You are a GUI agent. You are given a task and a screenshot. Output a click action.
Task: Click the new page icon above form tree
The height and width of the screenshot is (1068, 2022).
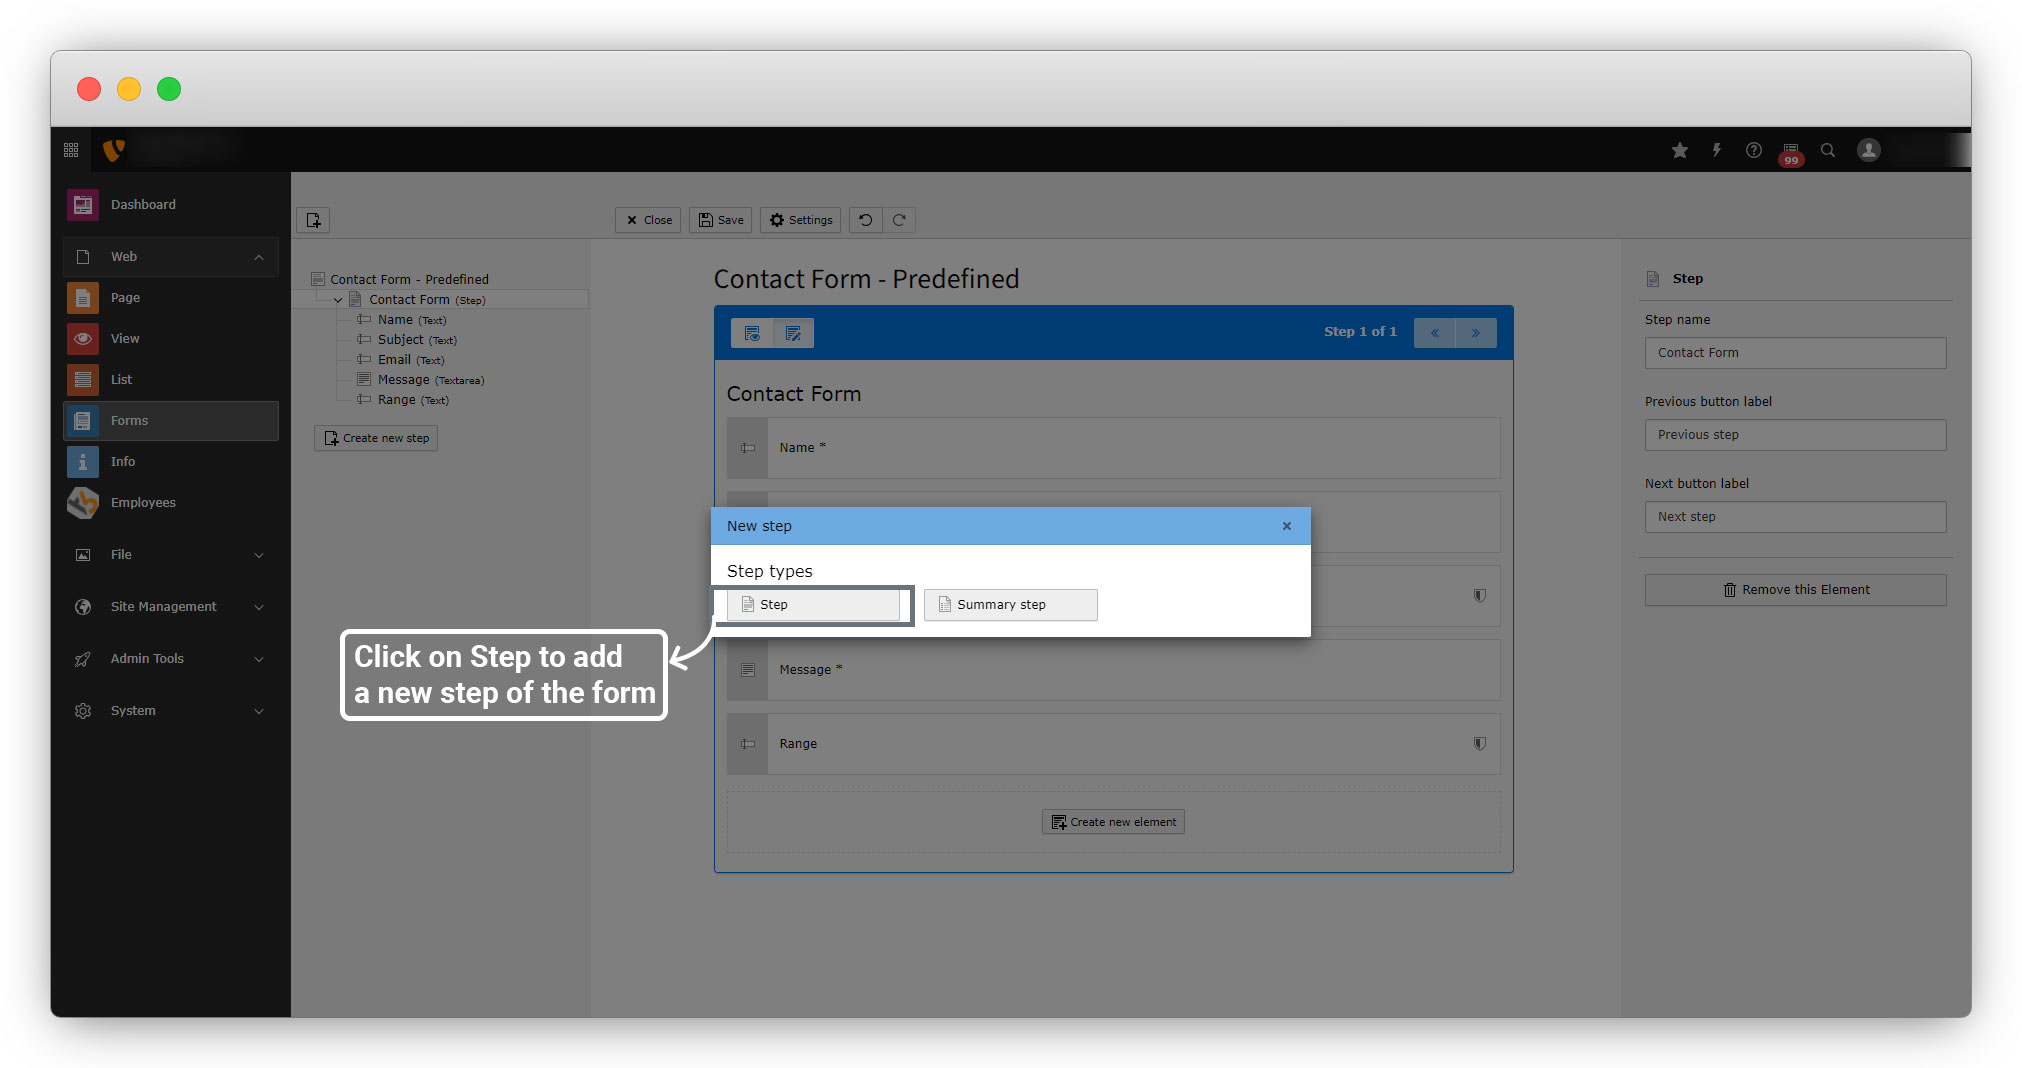pos(313,220)
